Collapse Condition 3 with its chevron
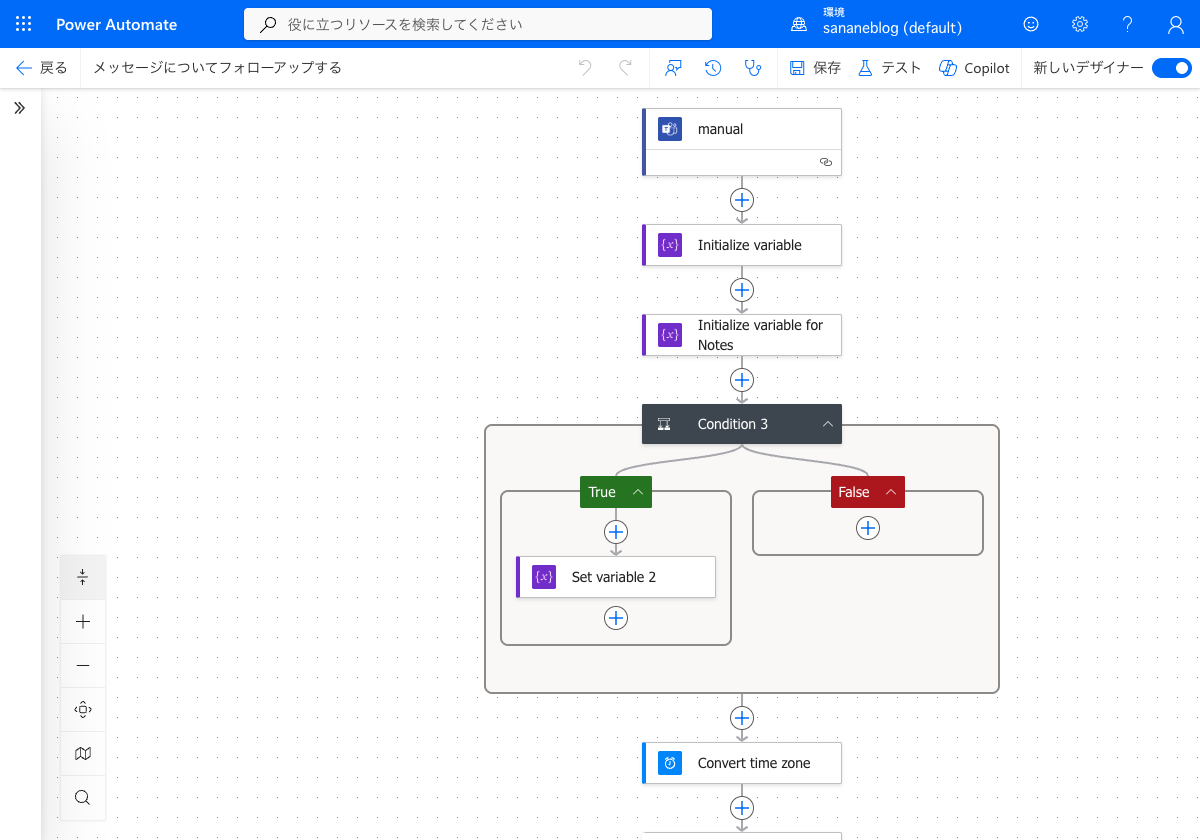Screen dimensions: 1200x840 (x=828, y=424)
